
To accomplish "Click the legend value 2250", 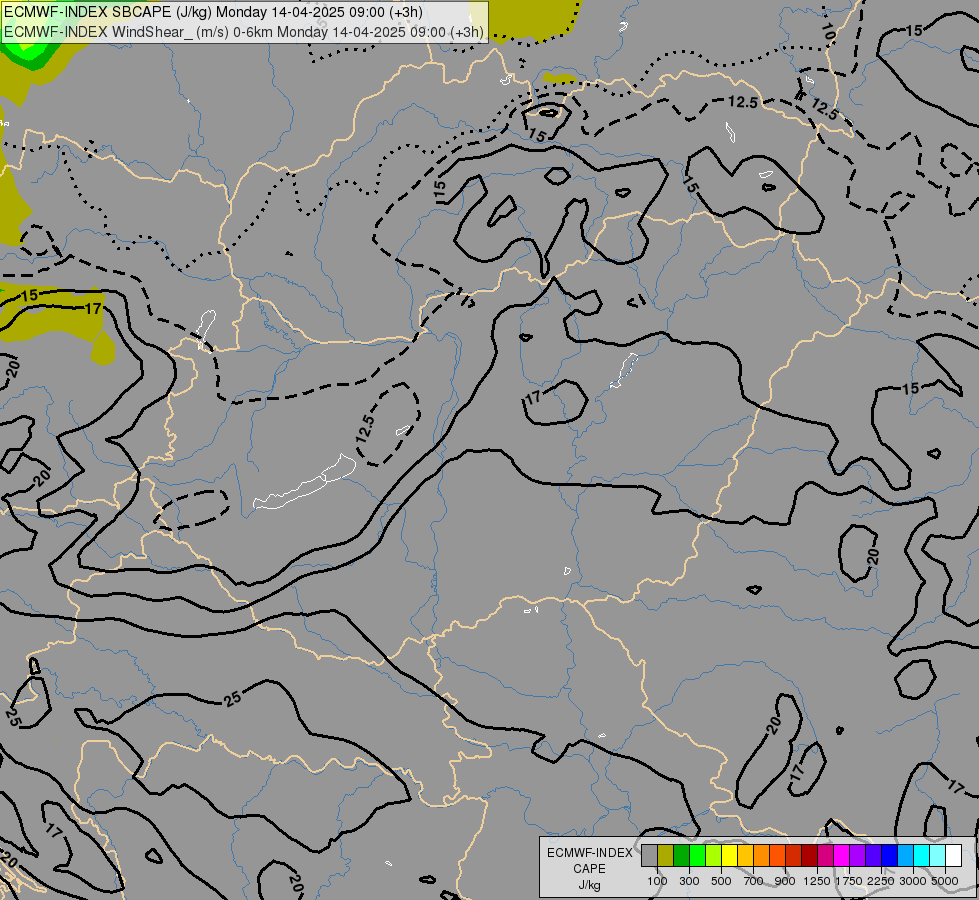I will point(881,881).
